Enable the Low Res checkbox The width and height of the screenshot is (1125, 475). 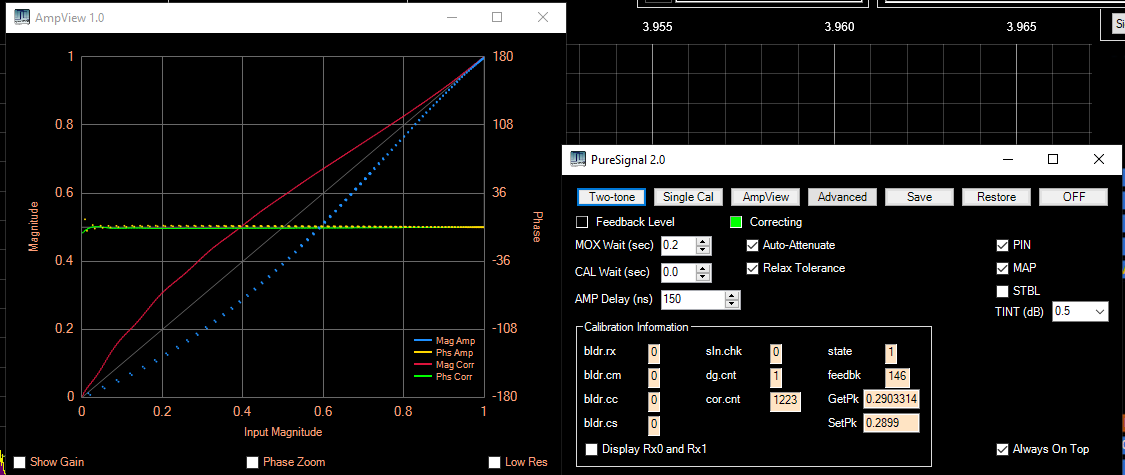pyautogui.click(x=494, y=462)
